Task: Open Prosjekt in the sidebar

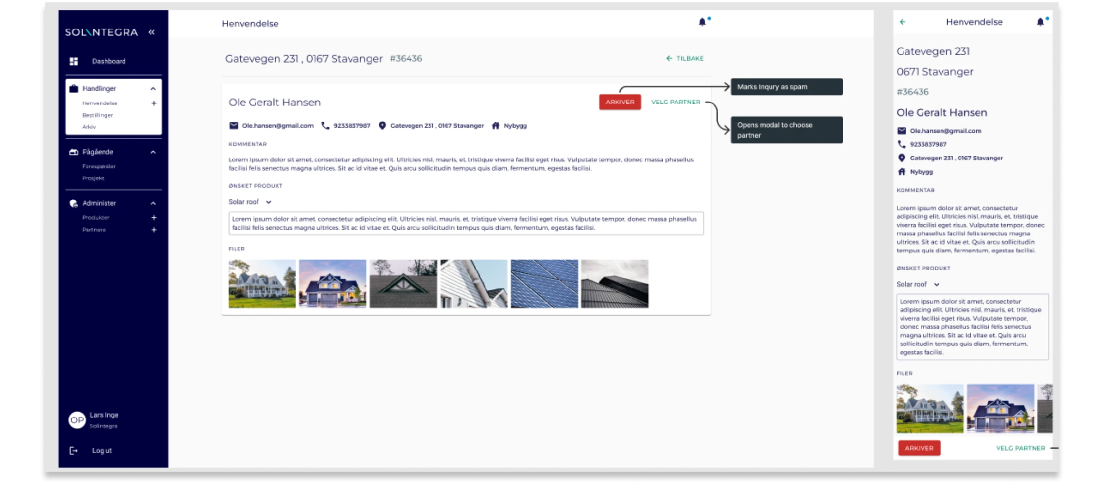Action: [93, 179]
